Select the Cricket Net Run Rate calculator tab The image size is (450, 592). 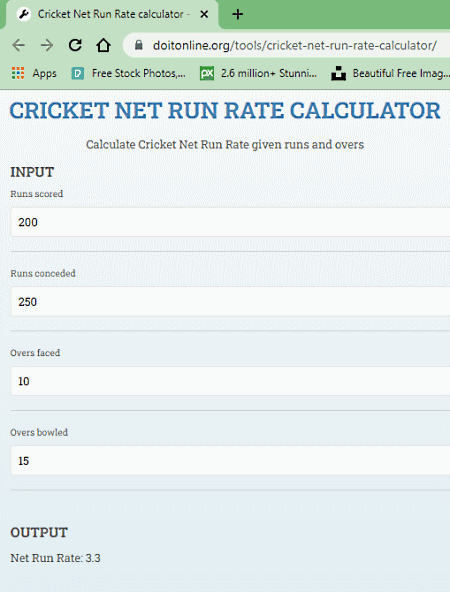coord(111,14)
